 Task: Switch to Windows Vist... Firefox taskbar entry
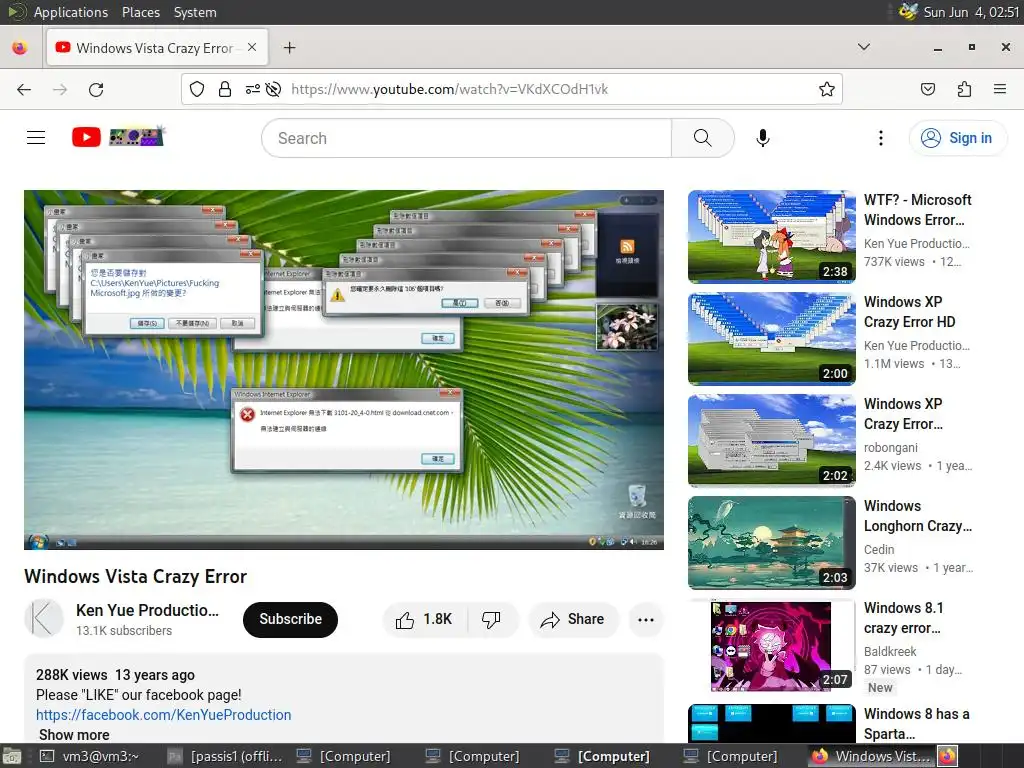click(872, 756)
